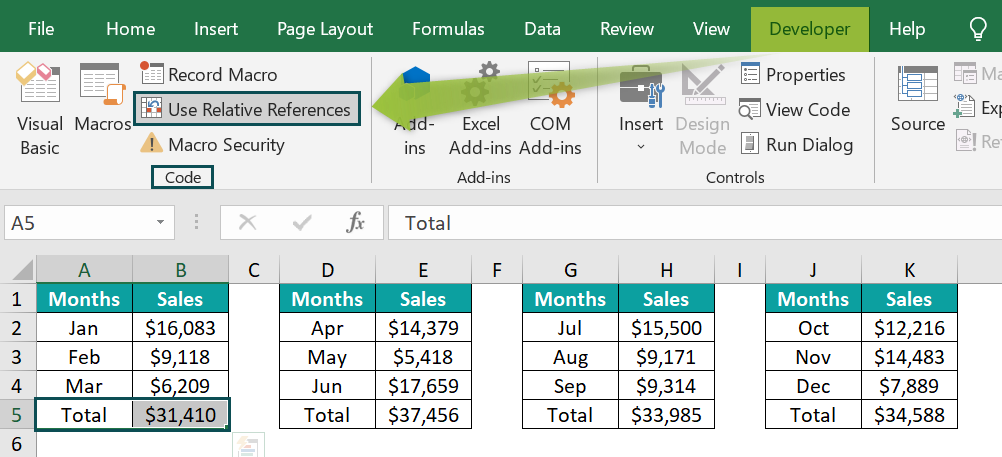1002x457 pixels.
Task: Open the Help tab
Action: click(907, 29)
